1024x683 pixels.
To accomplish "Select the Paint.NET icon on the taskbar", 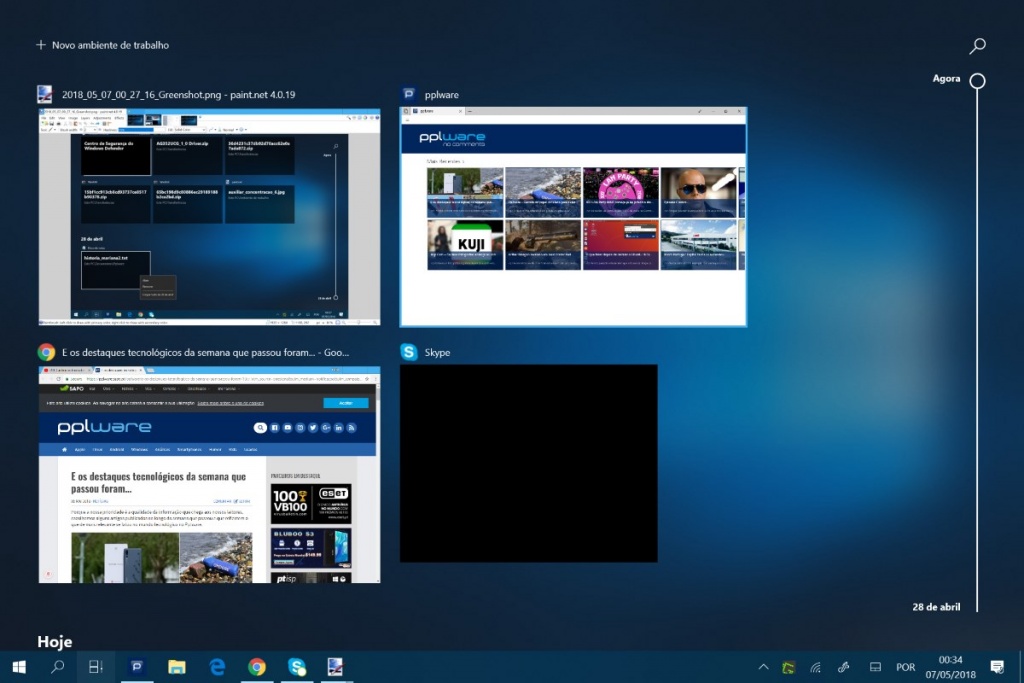I will [337, 666].
